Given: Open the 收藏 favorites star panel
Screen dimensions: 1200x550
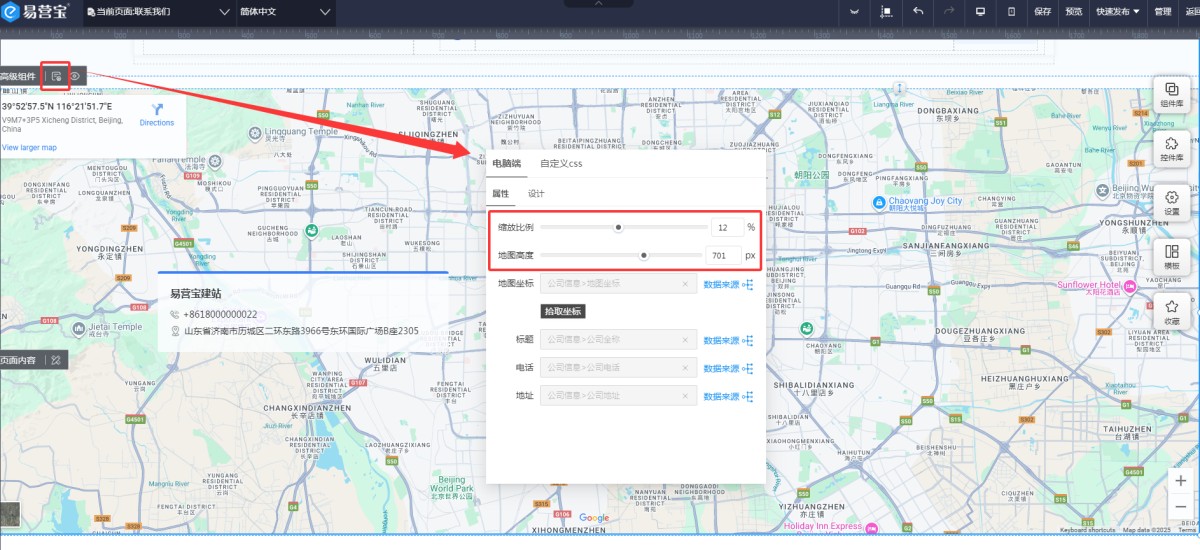Looking at the screenshot, I should [1171, 312].
